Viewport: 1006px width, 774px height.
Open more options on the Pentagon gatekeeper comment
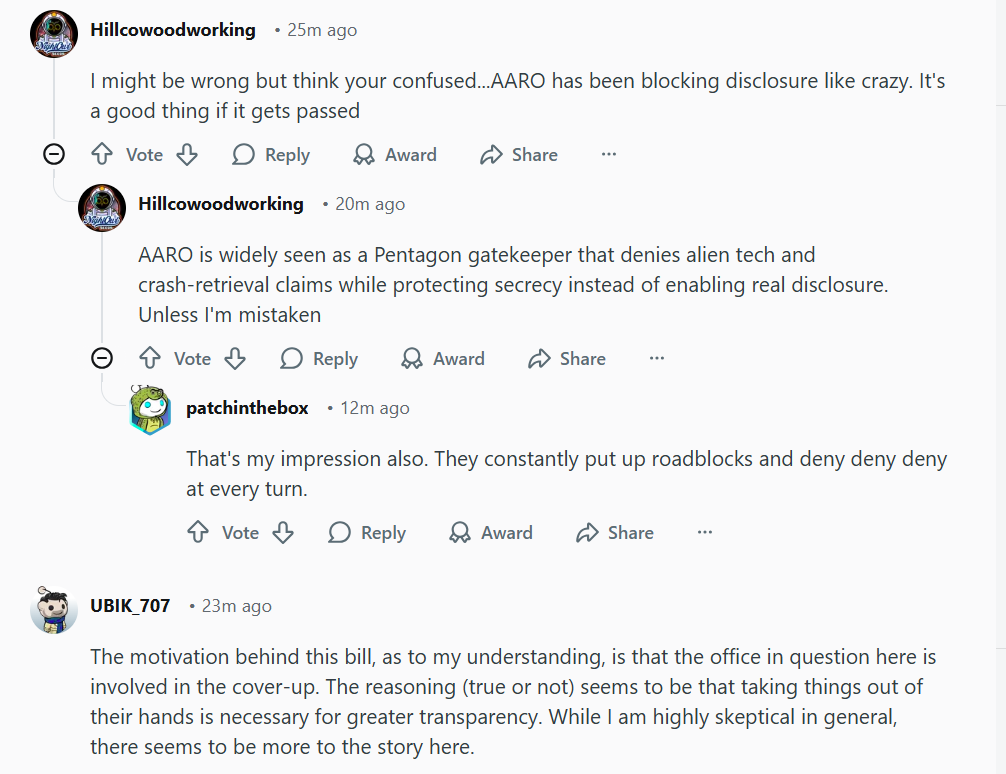coord(657,359)
